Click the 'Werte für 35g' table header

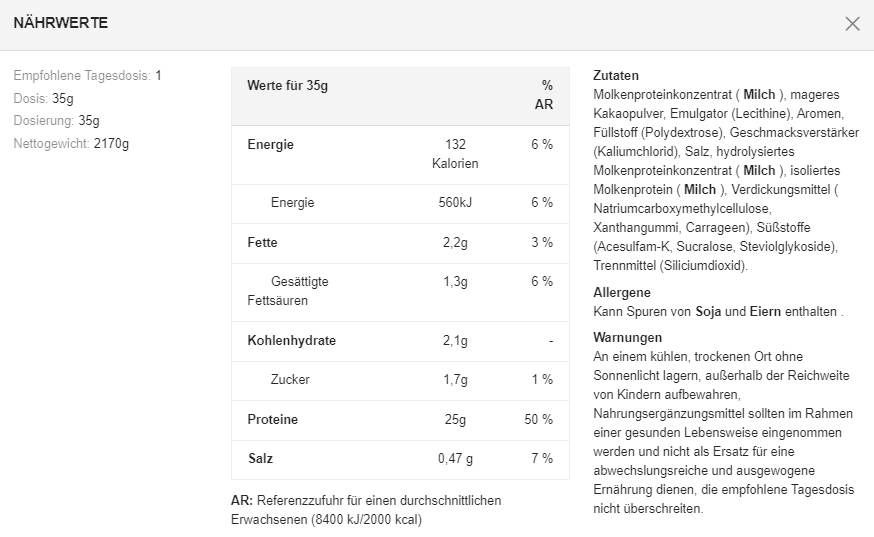pyautogui.click(x=288, y=85)
